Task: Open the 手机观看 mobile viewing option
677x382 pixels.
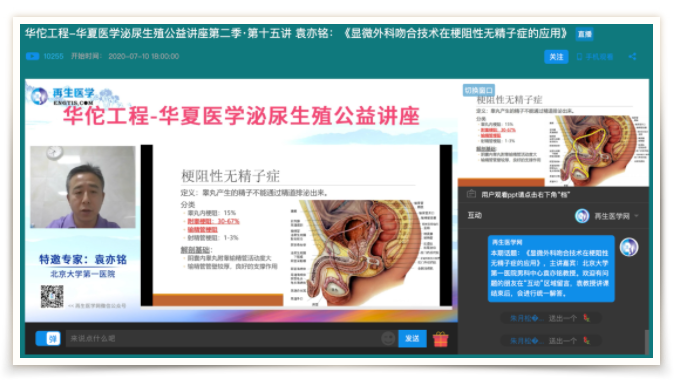Action: tap(595, 57)
